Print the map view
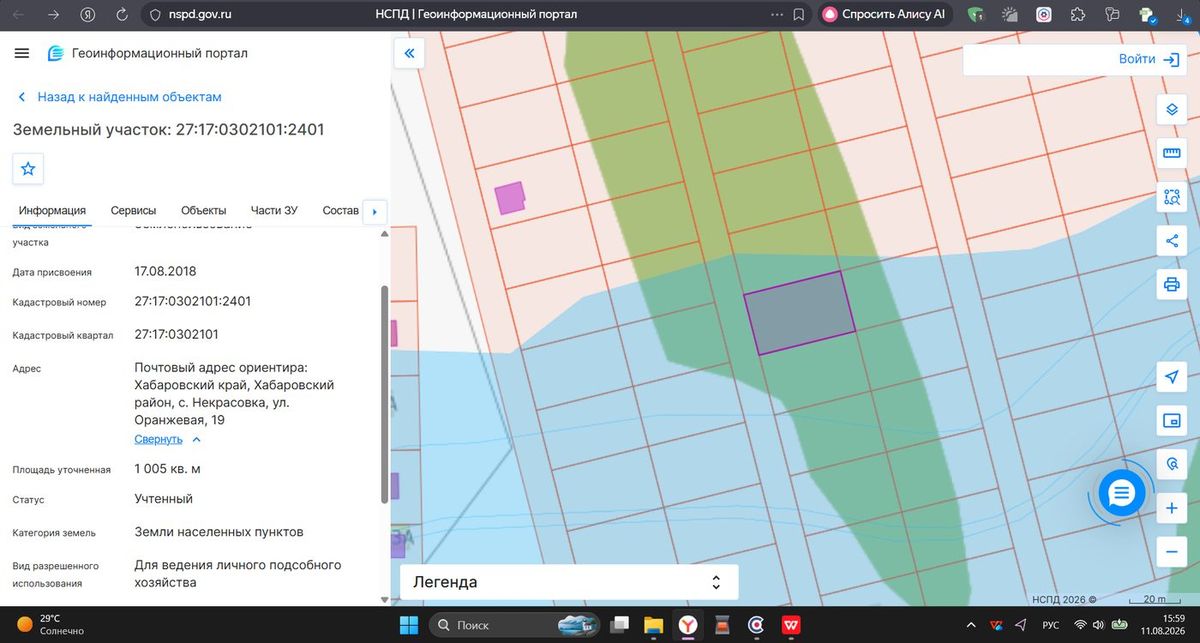 click(1172, 284)
